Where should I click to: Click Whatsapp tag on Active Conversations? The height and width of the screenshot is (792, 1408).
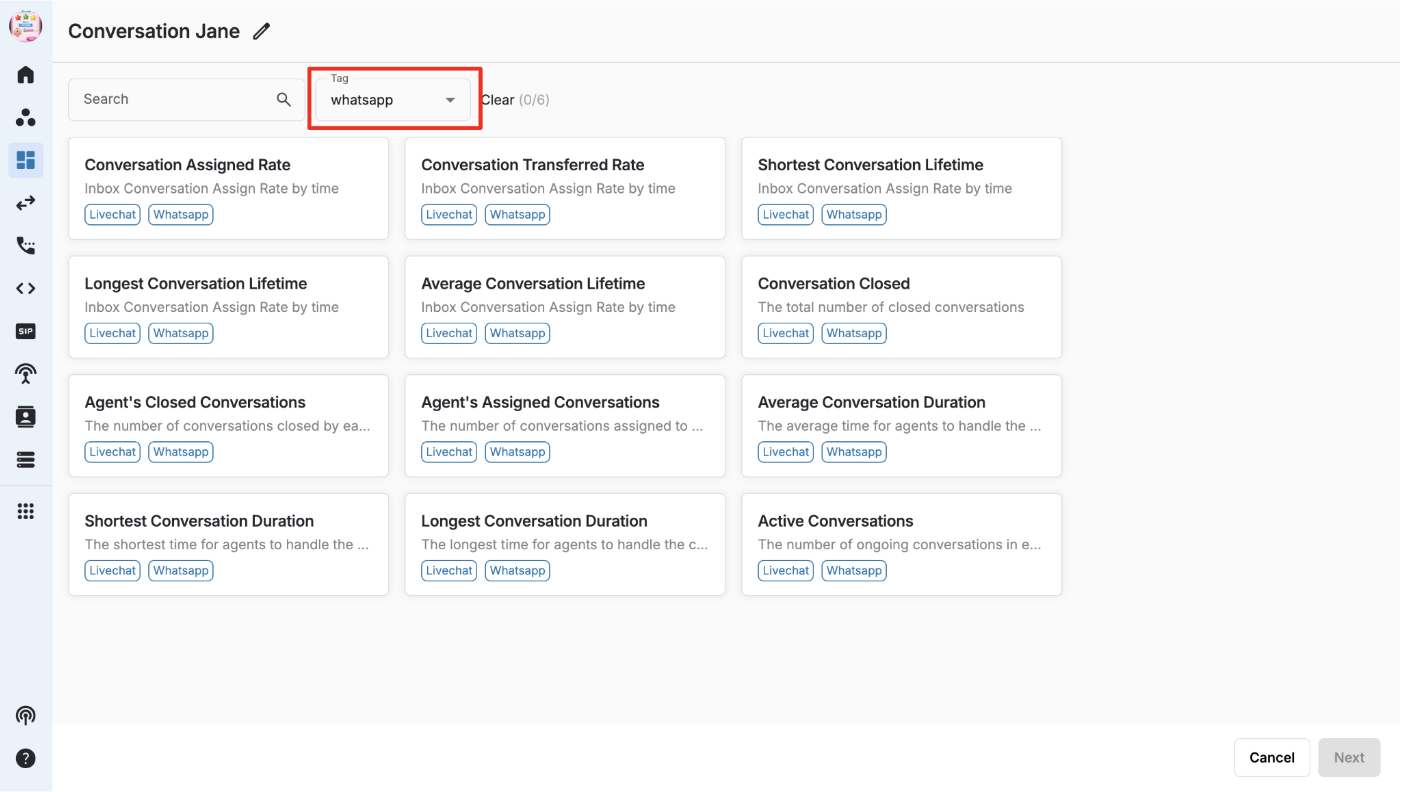pos(854,571)
